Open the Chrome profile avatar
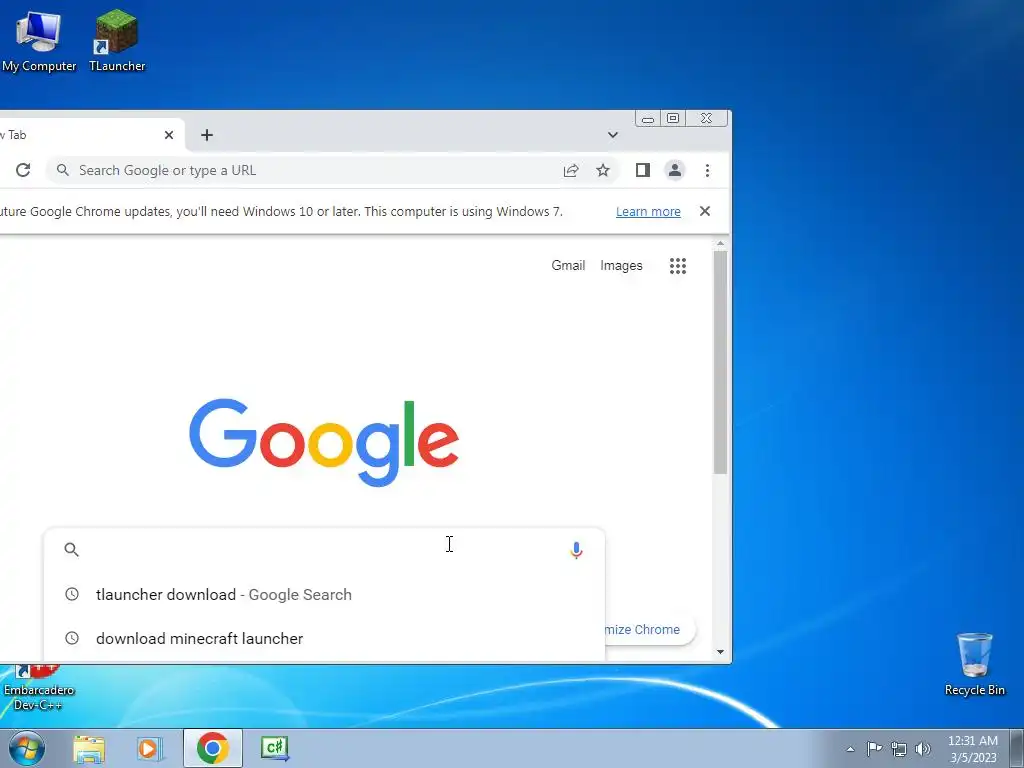This screenshot has width=1024, height=768. [675, 170]
